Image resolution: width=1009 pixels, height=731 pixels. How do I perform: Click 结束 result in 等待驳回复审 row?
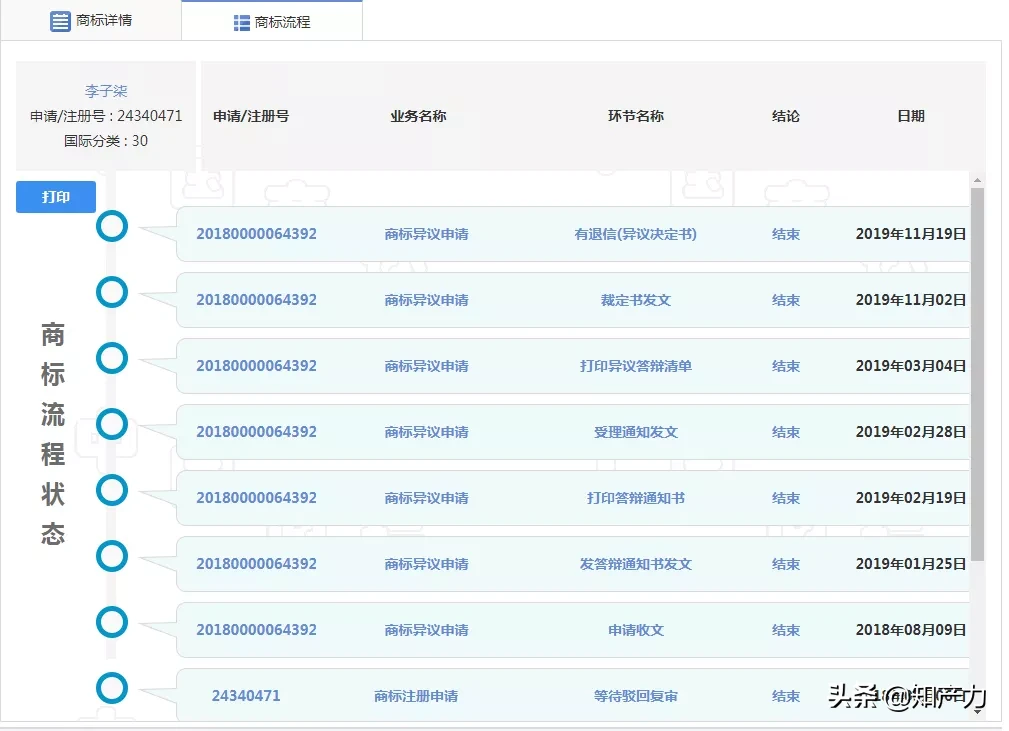tap(786, 696)
